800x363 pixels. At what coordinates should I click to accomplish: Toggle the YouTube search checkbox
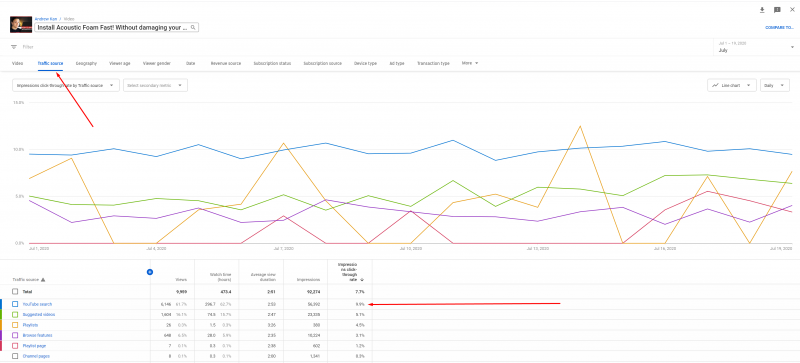[x=15, y=304]
